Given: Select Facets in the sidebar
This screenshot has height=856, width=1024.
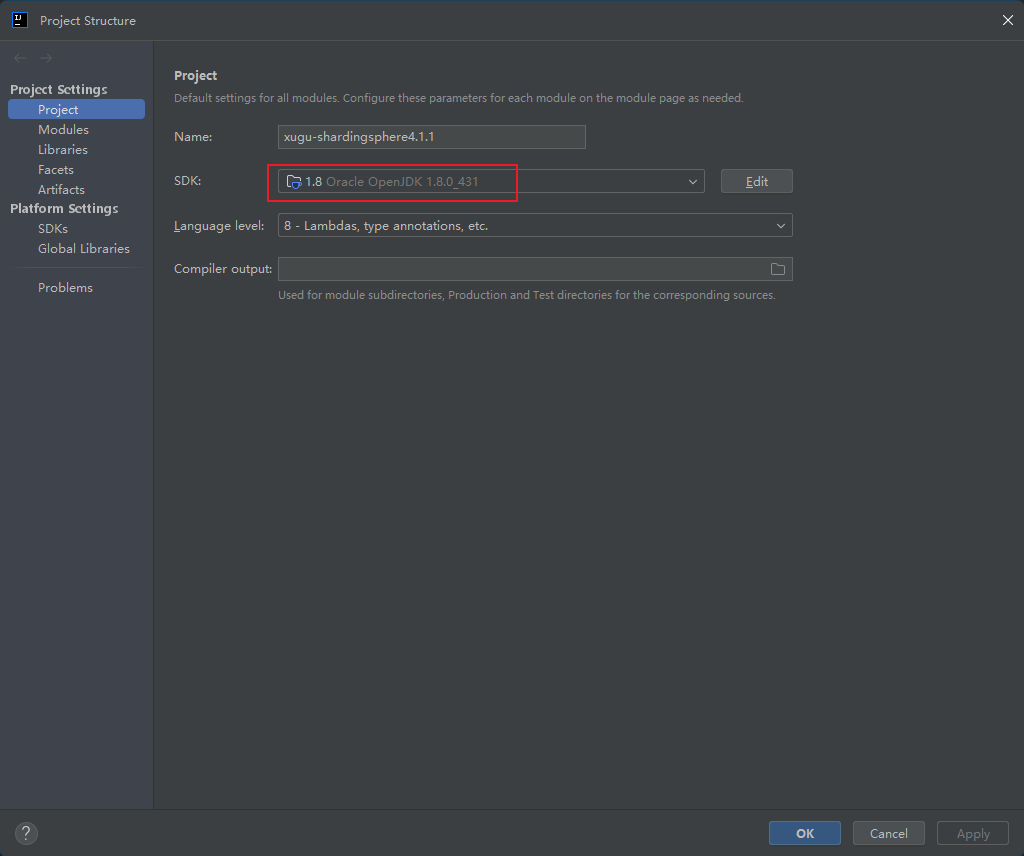Looking at the screenshot, I should (55, 169).
